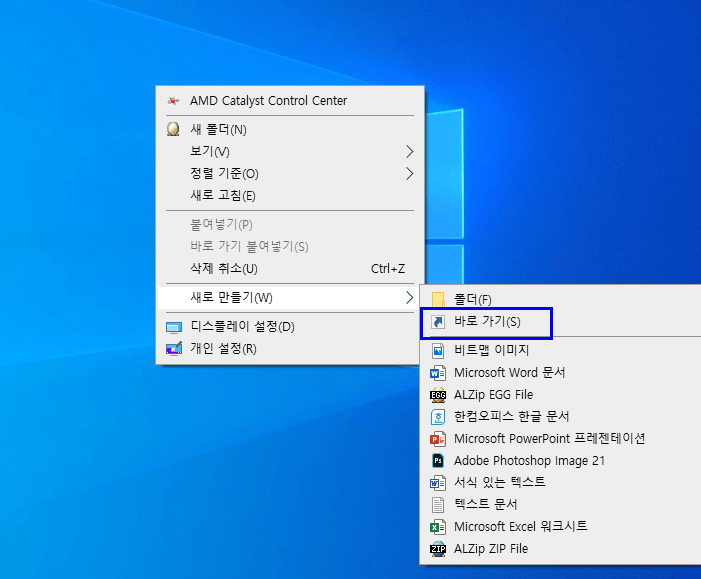This screenshot has width=701, height=579.
Task: Click the rich text icon beside 서식 있는 텍스트
Action: point(438,482)
